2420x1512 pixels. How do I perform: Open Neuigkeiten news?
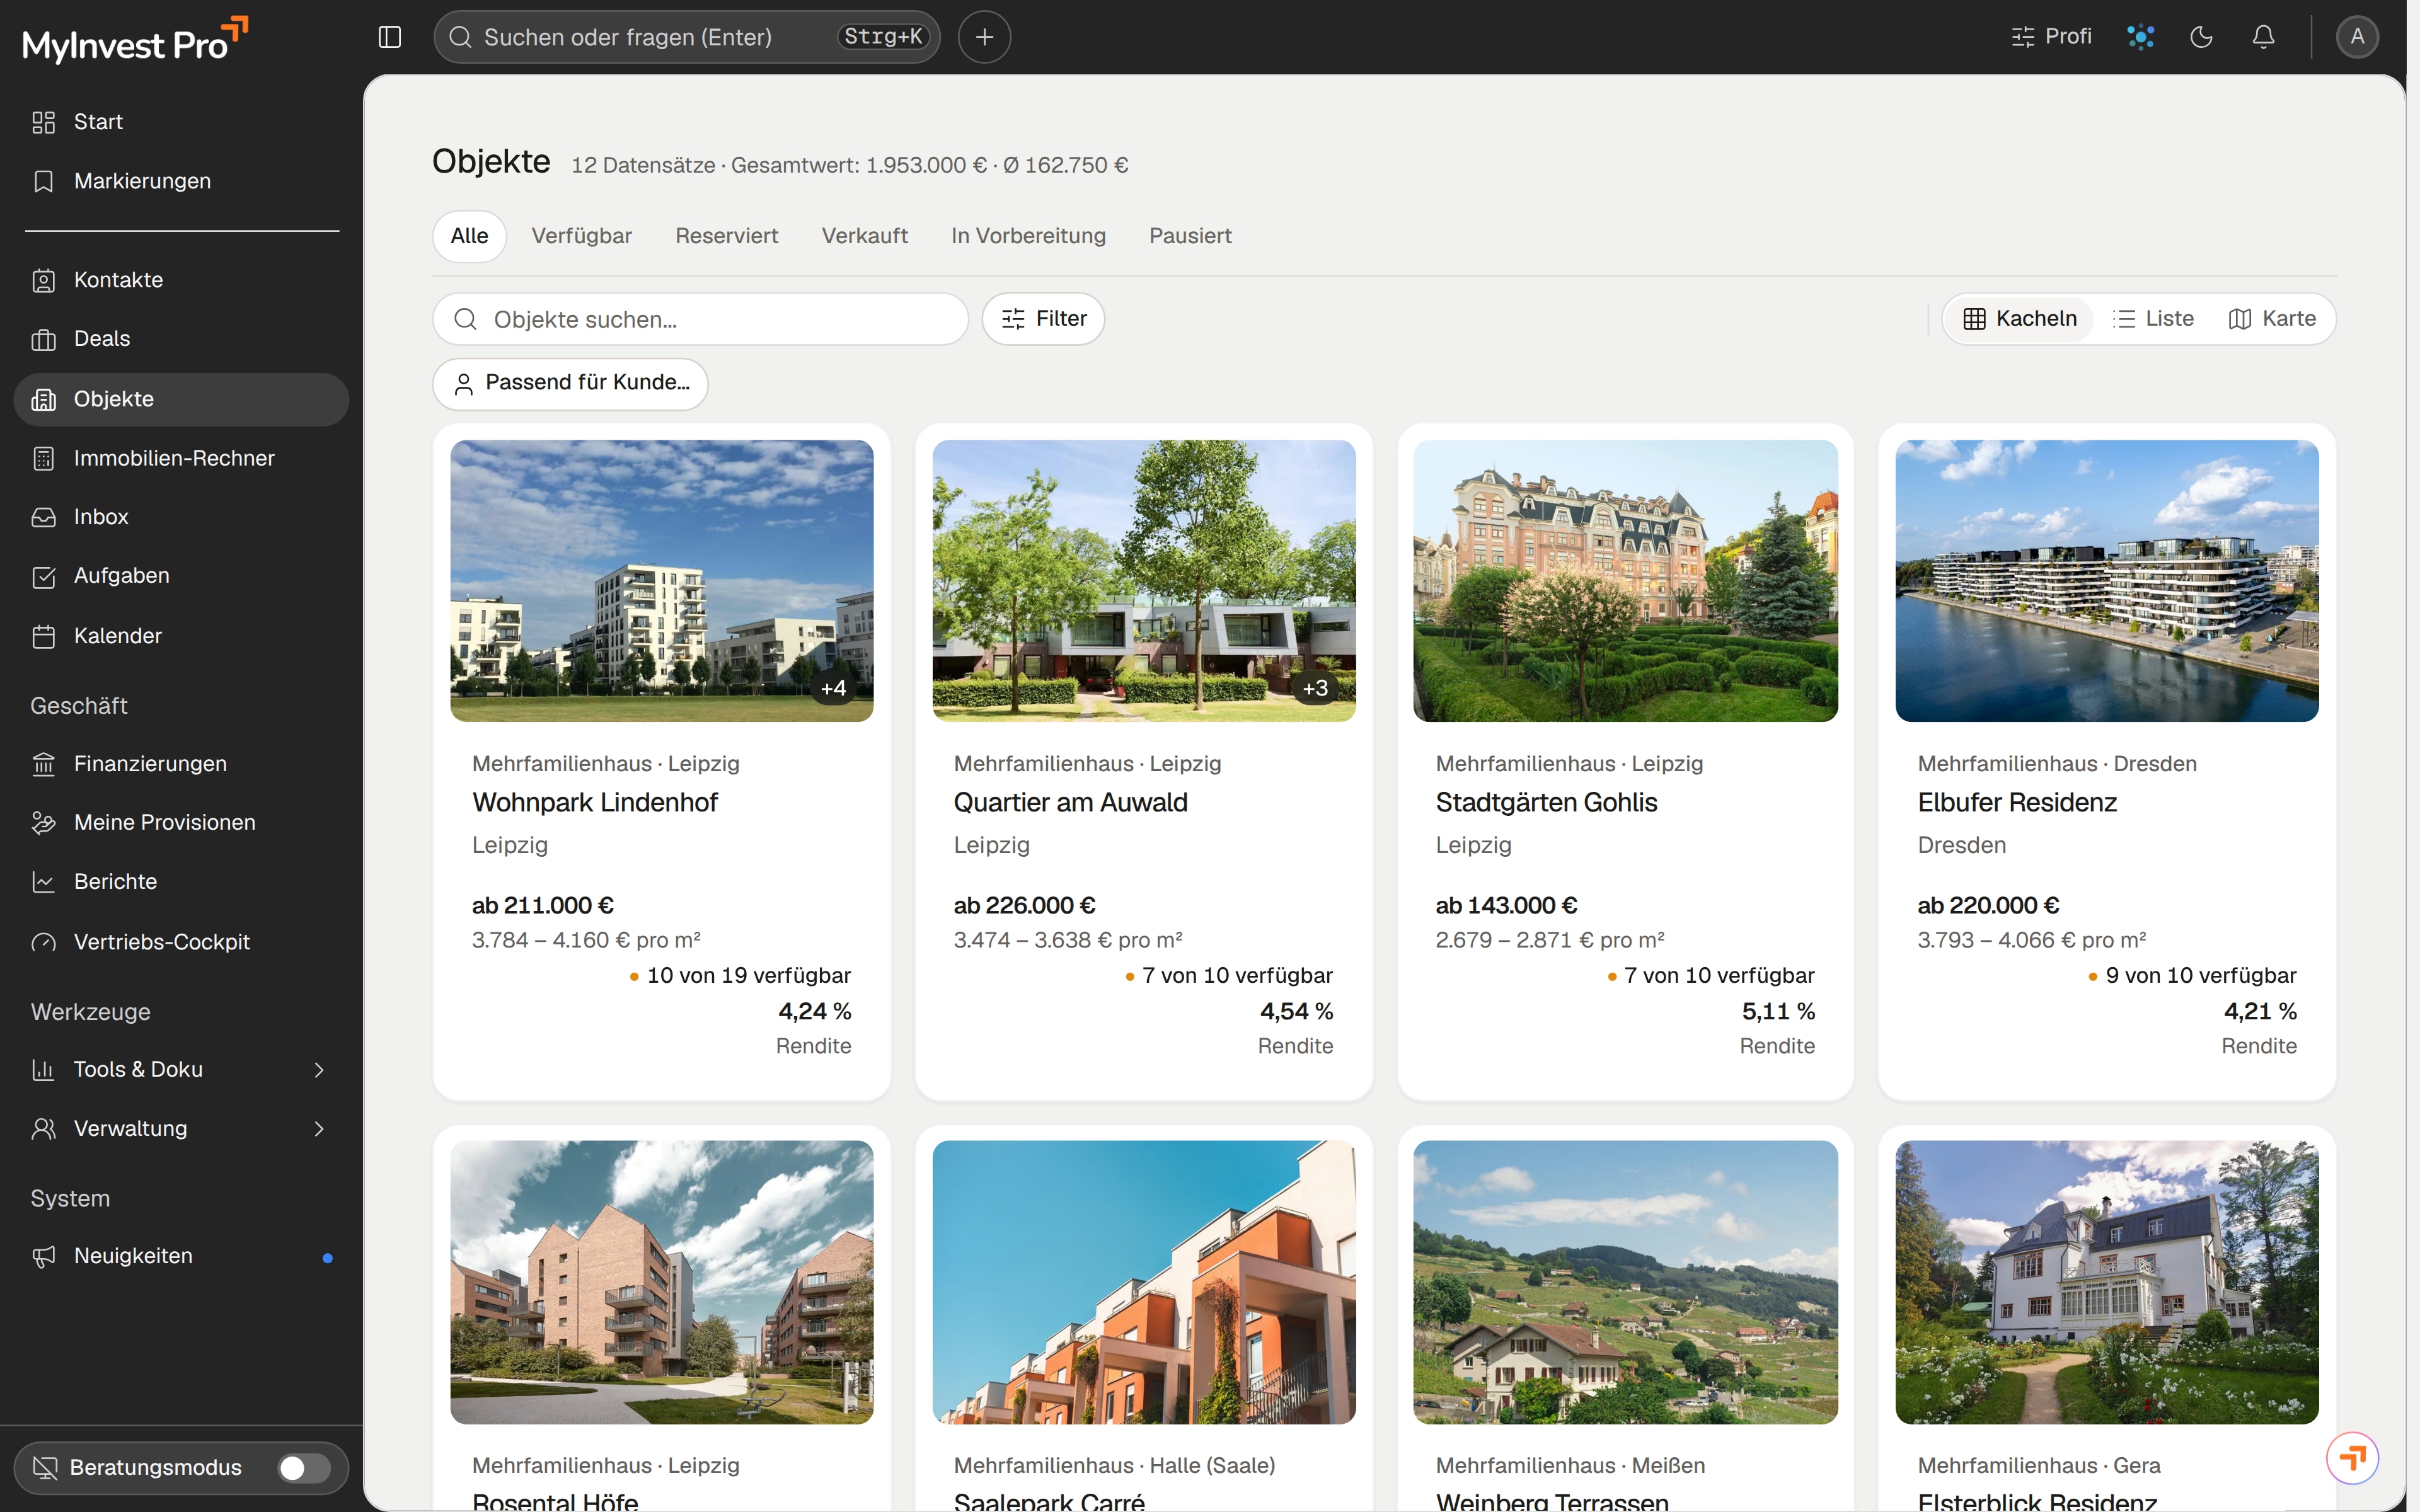pos(182,1257)
